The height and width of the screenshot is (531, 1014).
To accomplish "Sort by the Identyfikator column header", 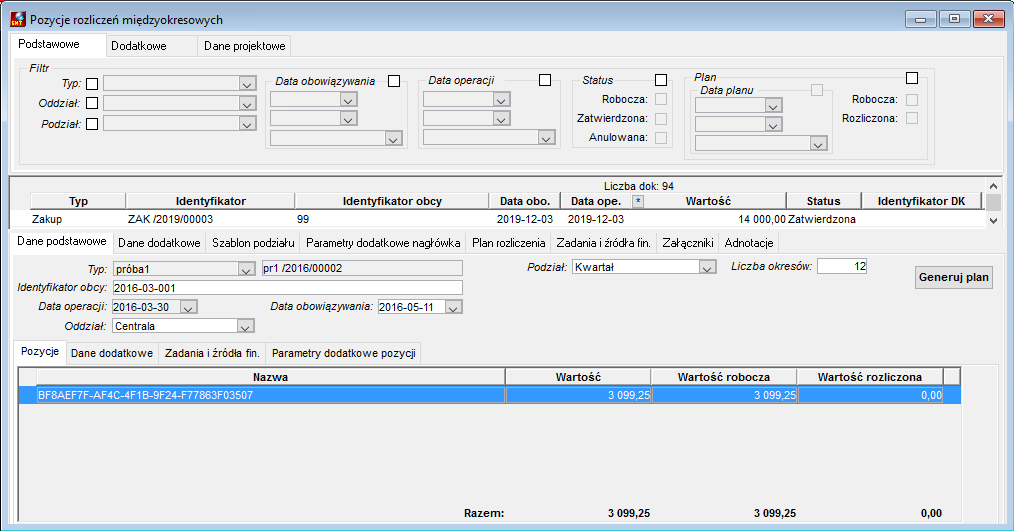I will pyautogui.click(x=210, y=201).
